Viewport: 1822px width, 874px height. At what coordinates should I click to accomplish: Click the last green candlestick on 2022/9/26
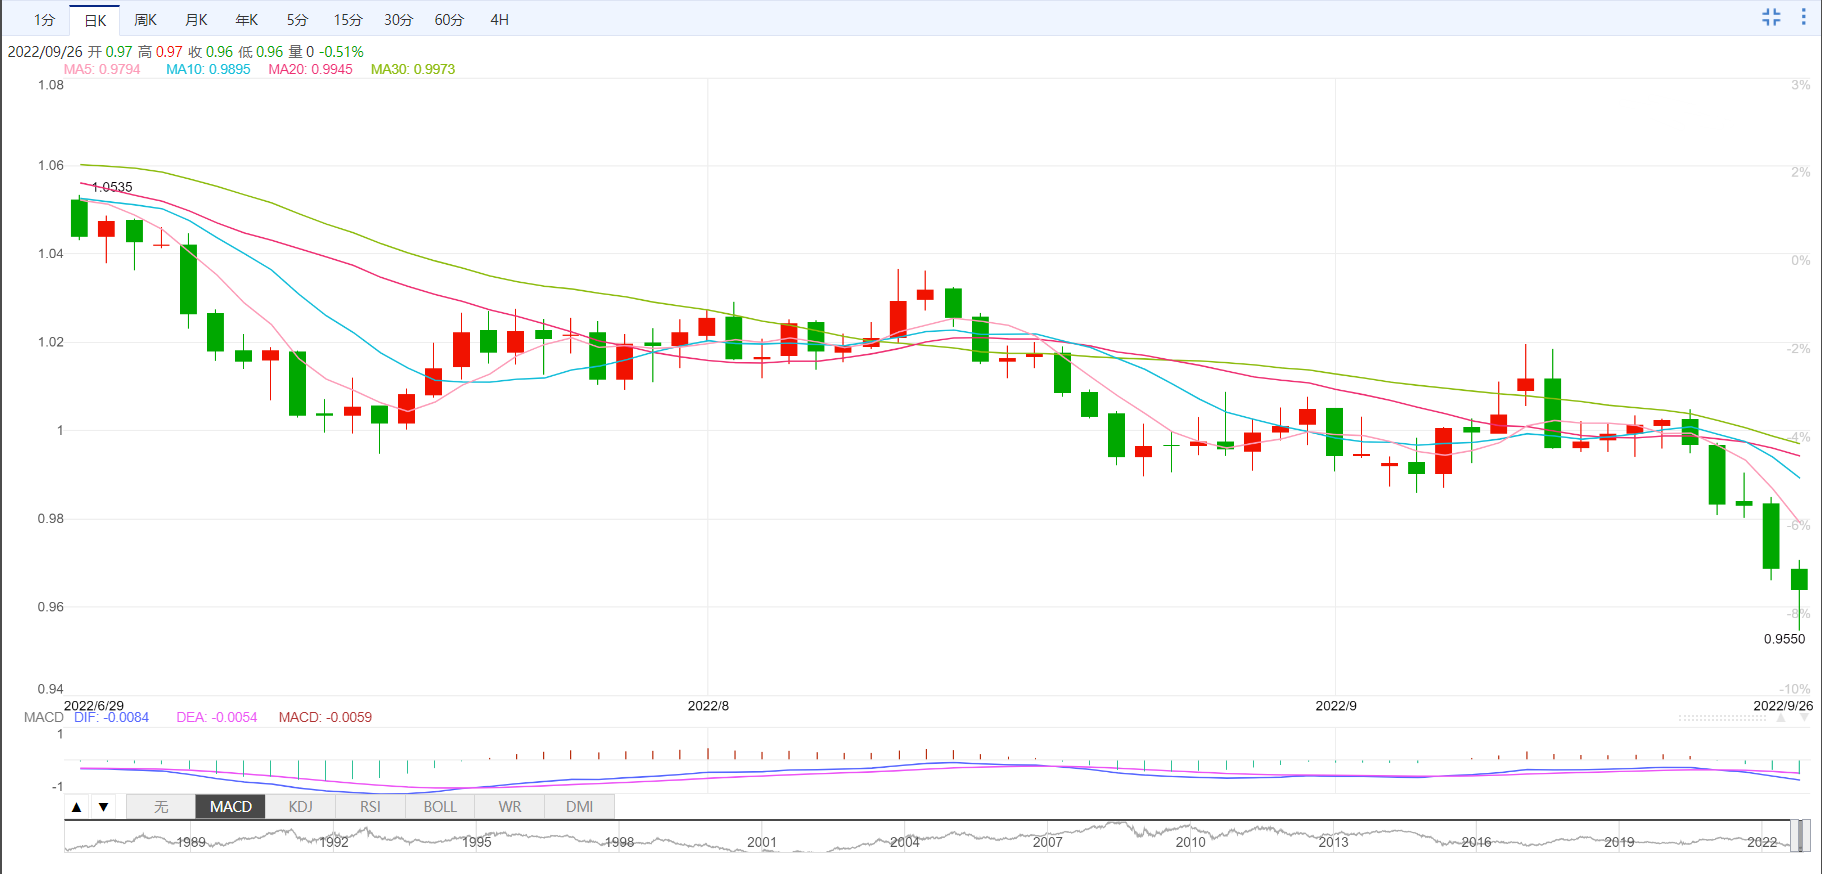[1799, 579]
